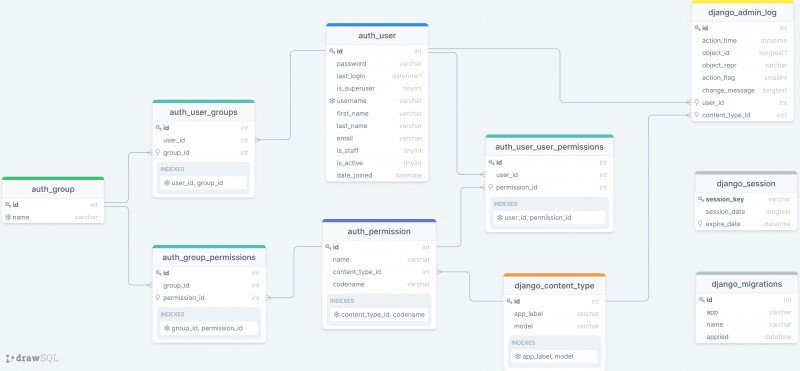Select the django_admin_log table title
This screenshot has height=371, width=800.
coord(742,13)
